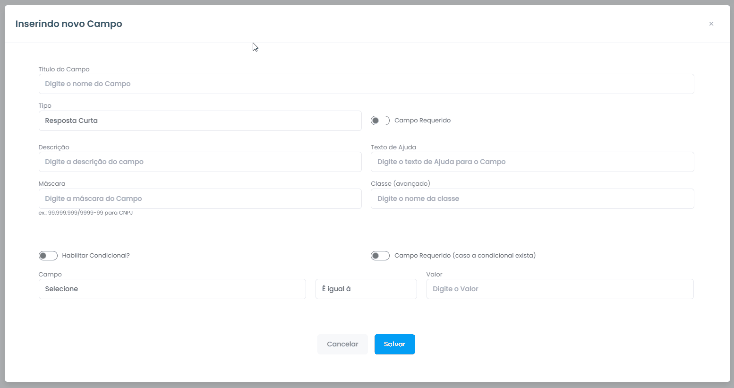This screenshot has width=734, height=388.
Task: Click the Salvar button
Action: (x=395, y=344)
